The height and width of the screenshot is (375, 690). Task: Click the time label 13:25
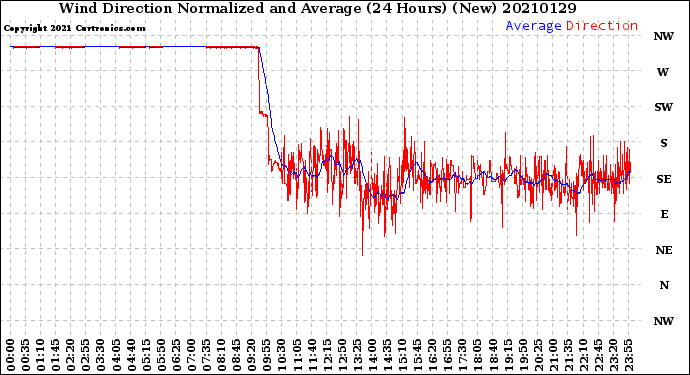pyautogui.click(x=357, y=355)
